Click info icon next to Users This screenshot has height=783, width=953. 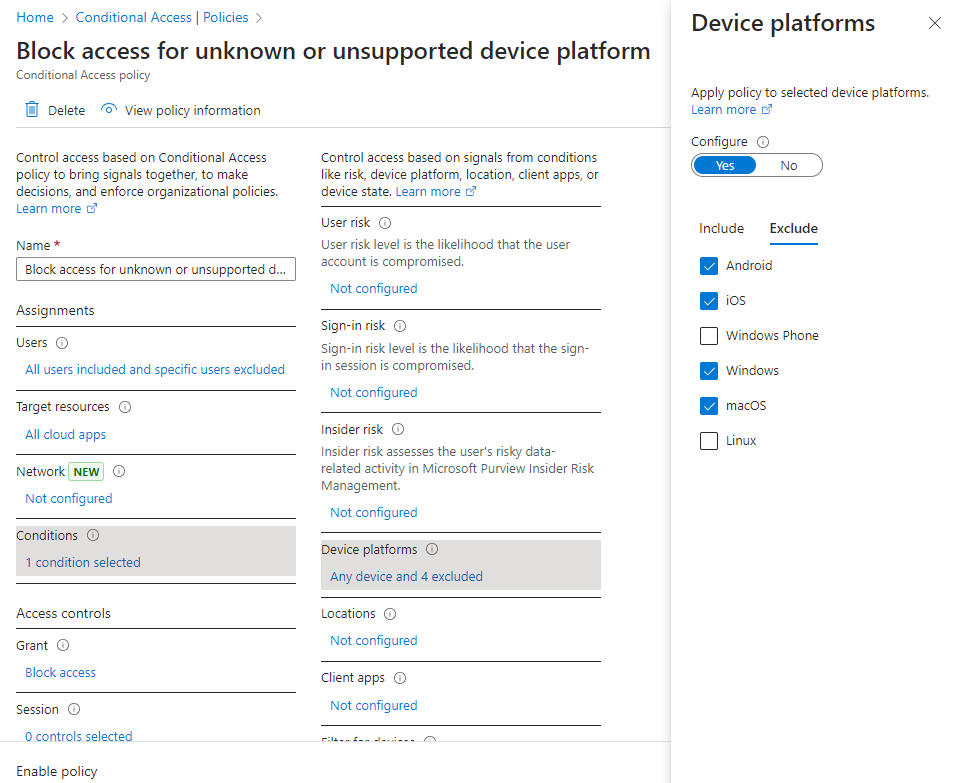[x=62, y=343]
